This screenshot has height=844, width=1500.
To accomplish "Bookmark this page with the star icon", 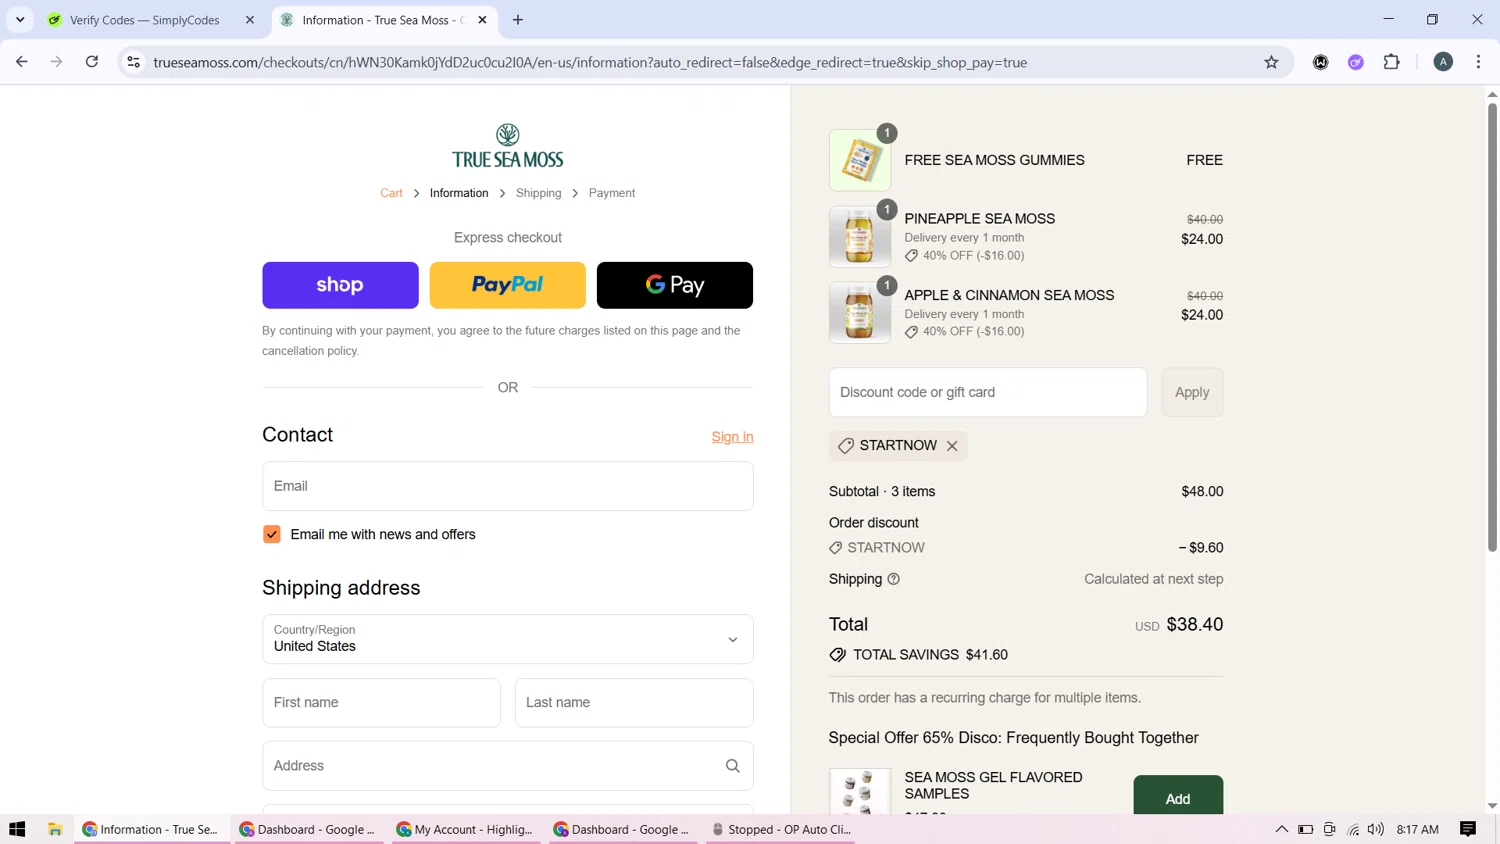I will pos(1271,62).
